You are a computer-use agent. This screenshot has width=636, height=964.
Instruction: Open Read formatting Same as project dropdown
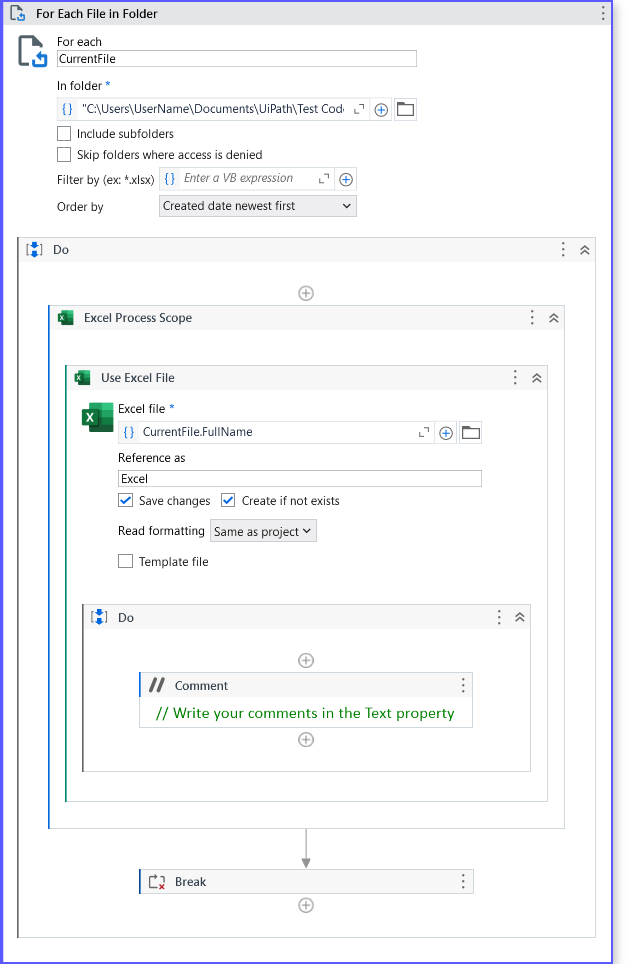263,531
